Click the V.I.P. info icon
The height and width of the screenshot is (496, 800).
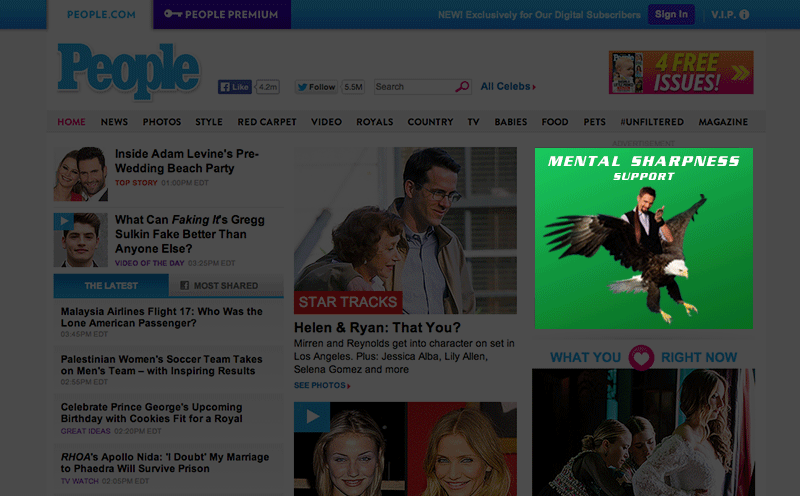pos(744,15)
